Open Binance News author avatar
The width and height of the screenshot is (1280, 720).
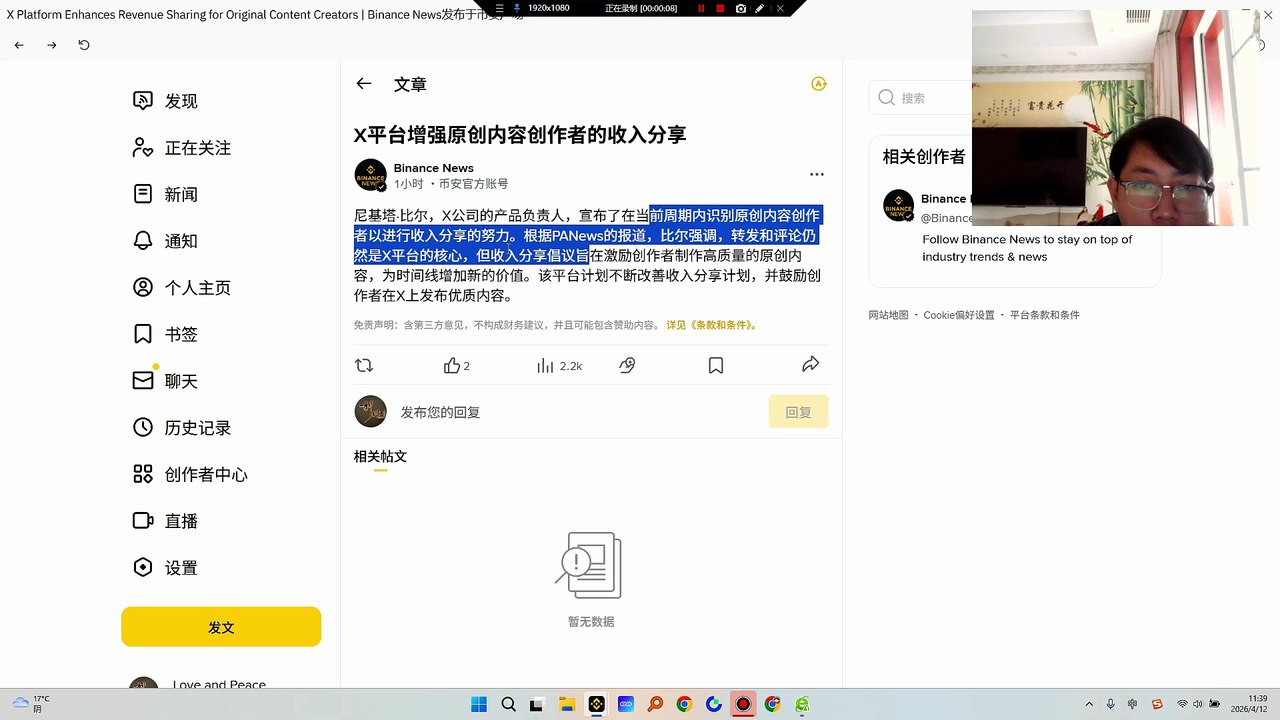(371, 175)
